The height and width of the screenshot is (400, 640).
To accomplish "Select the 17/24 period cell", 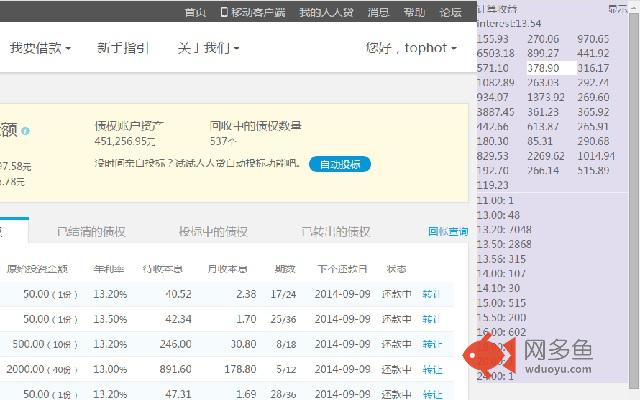I will 283,294.
